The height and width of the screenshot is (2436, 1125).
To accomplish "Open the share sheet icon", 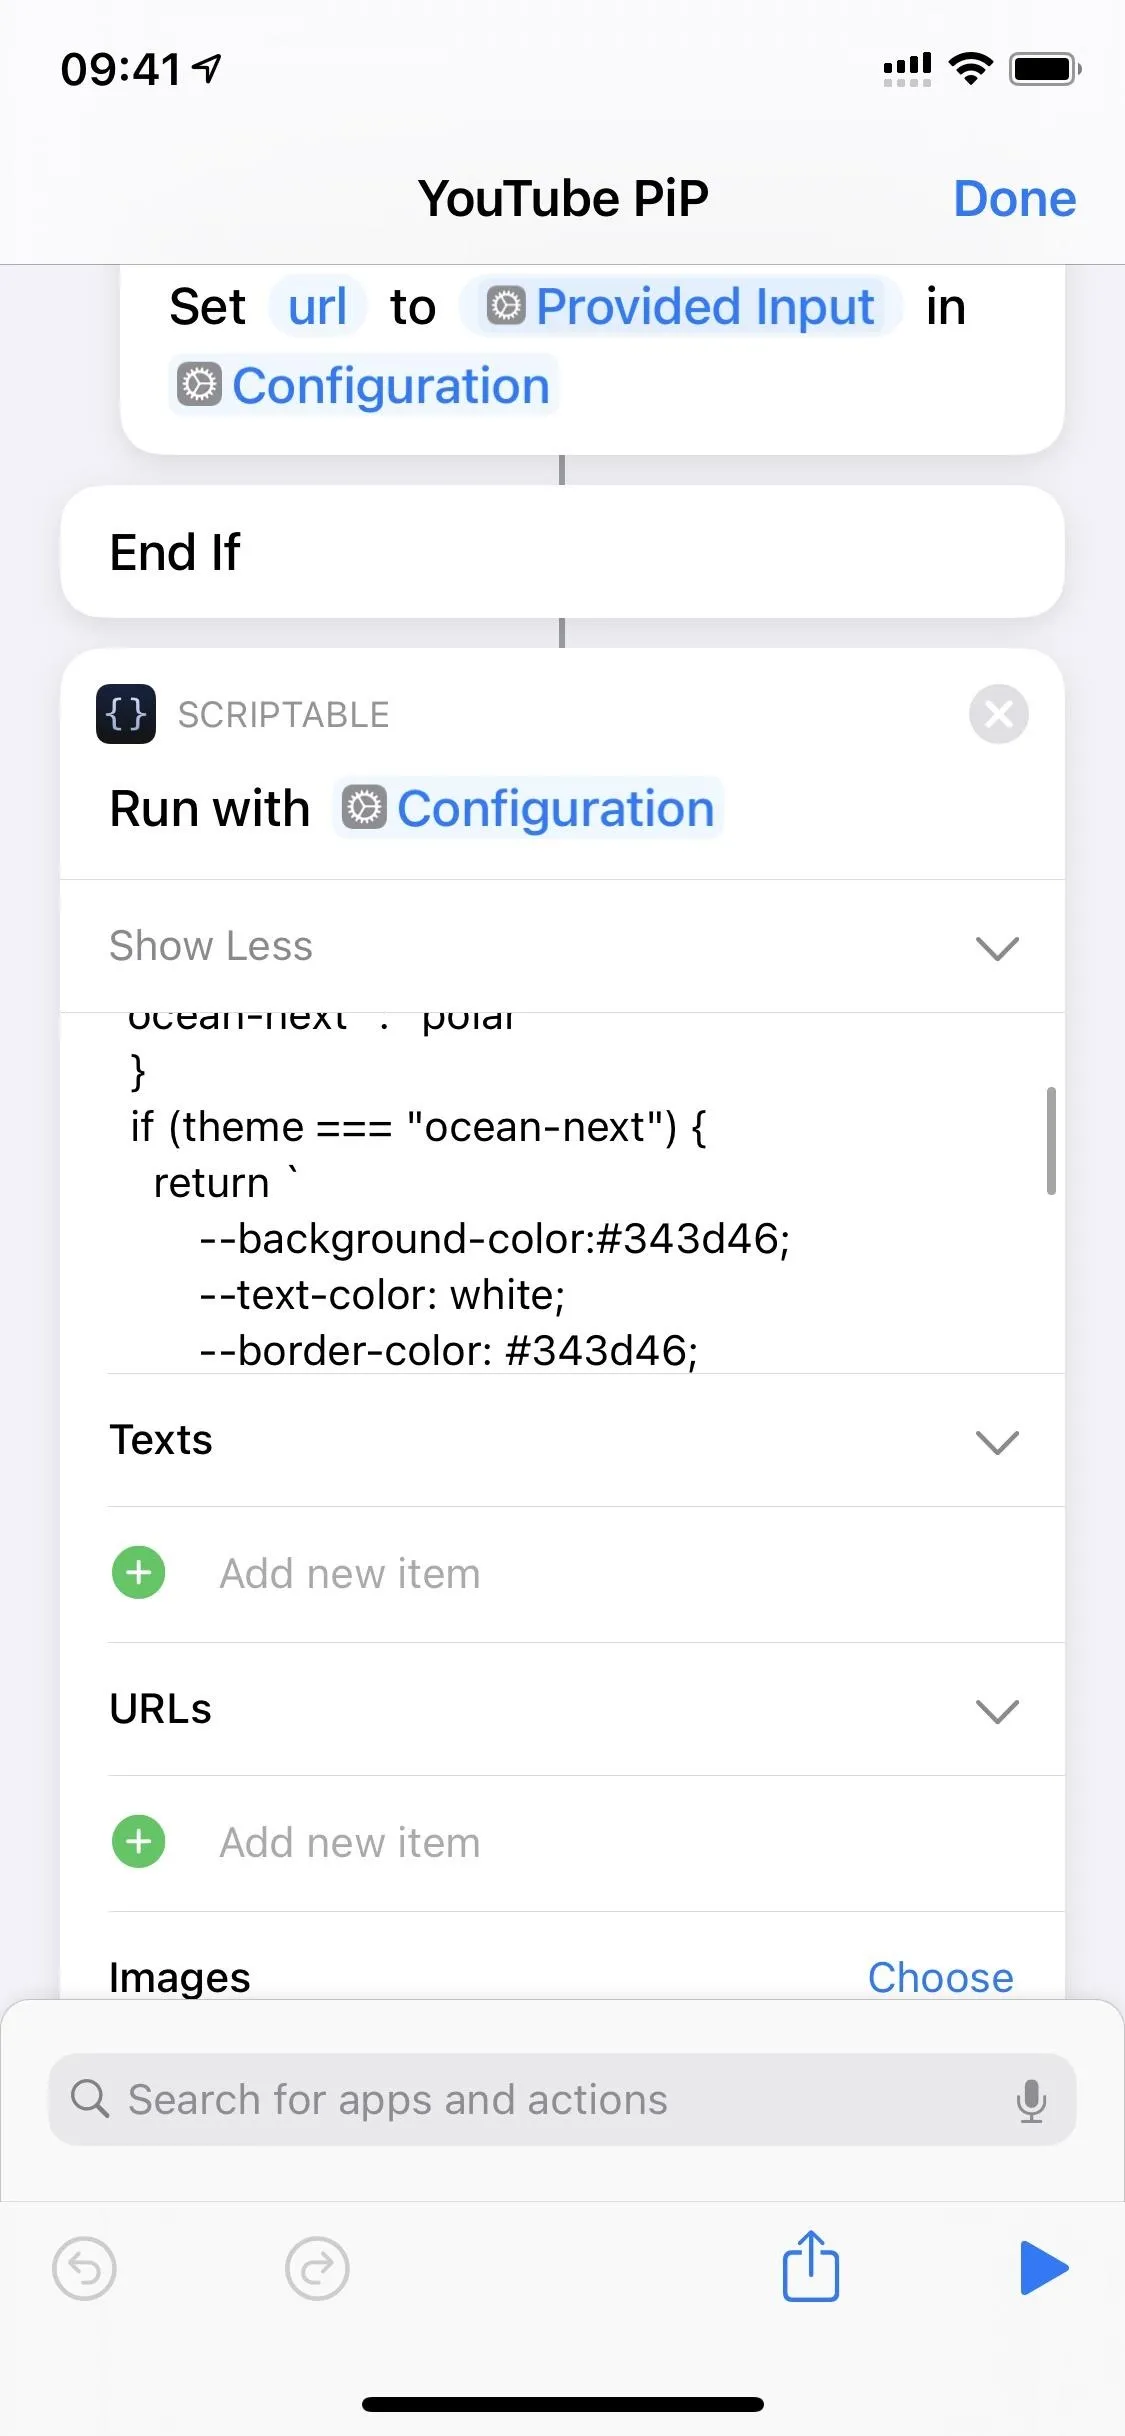I will coord(810,2265).
